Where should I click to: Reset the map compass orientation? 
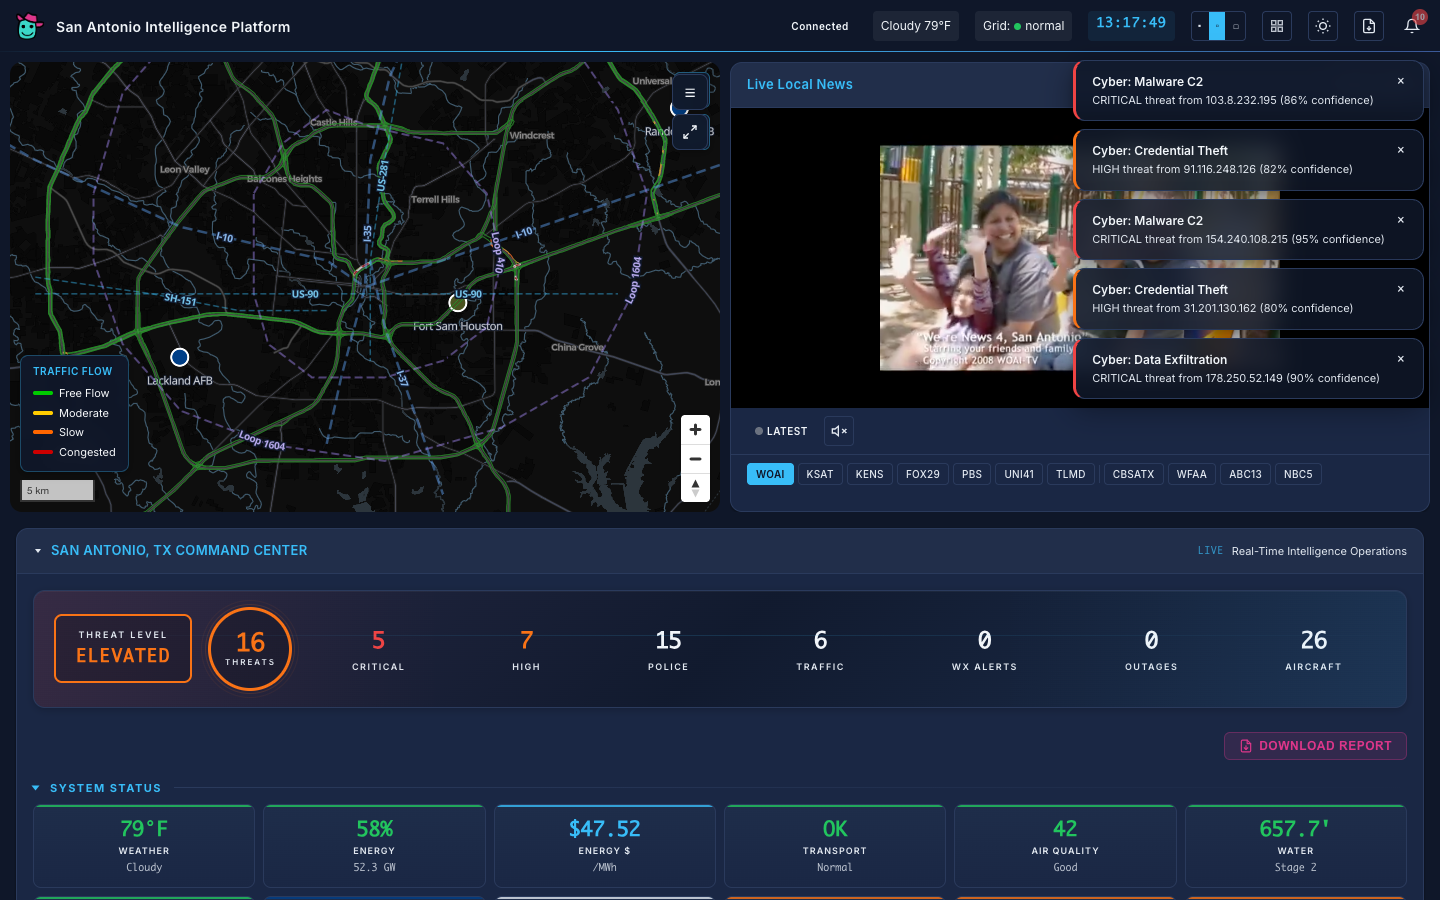(695, 487)
